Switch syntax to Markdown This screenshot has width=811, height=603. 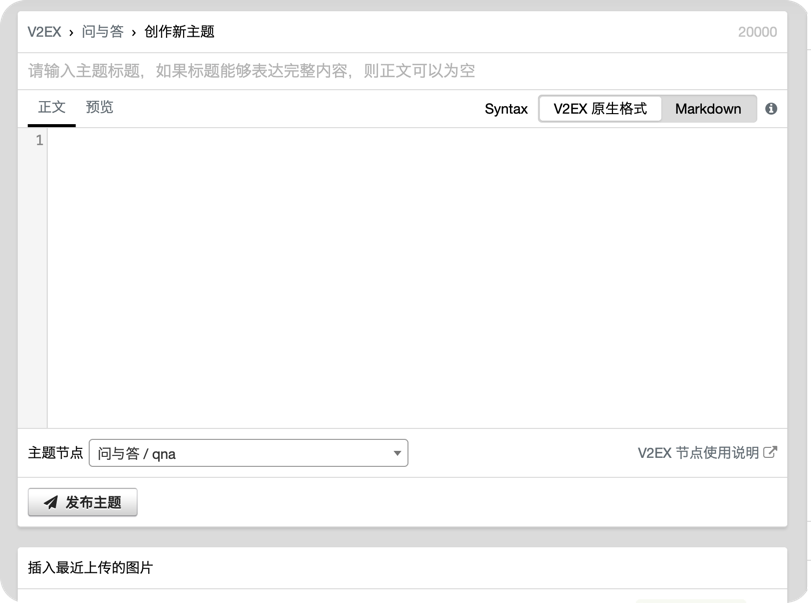708,109
